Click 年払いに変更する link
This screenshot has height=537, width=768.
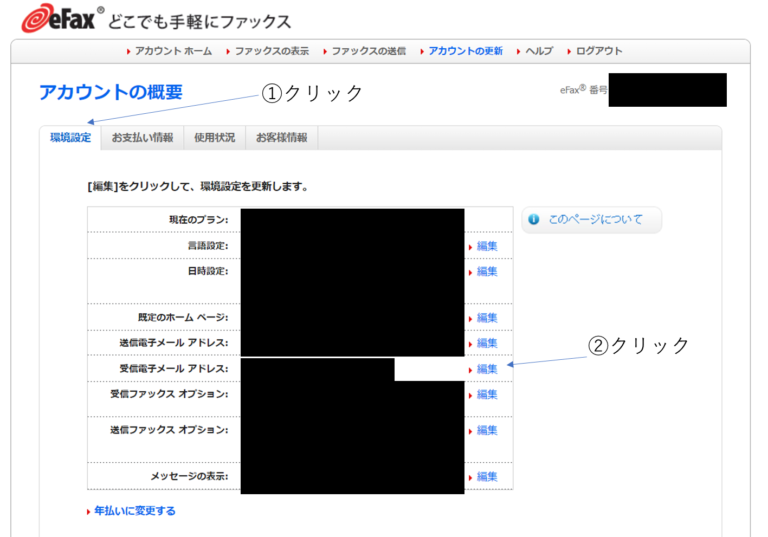click(135, 511)
